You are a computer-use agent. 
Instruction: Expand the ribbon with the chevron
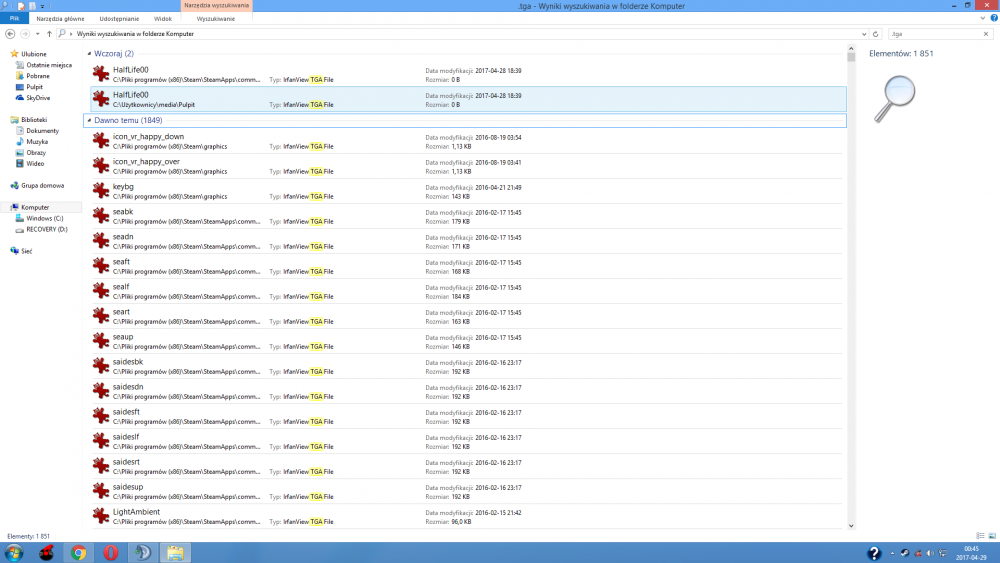983,19
